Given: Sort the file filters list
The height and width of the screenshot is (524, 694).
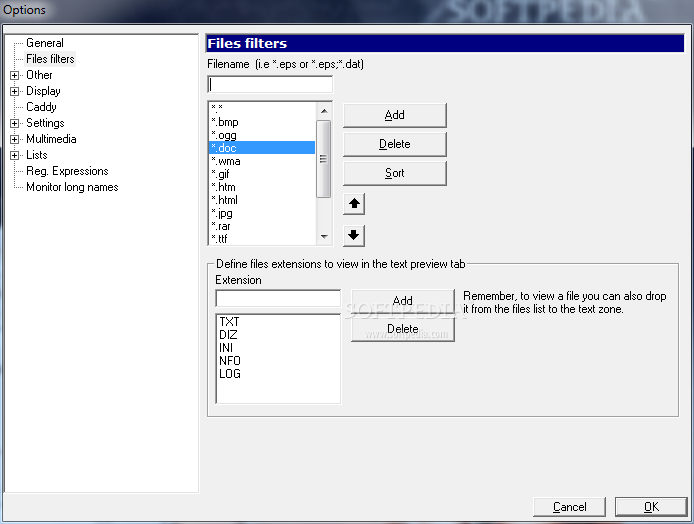Looking at the screenshot, I should coord(395,173).
